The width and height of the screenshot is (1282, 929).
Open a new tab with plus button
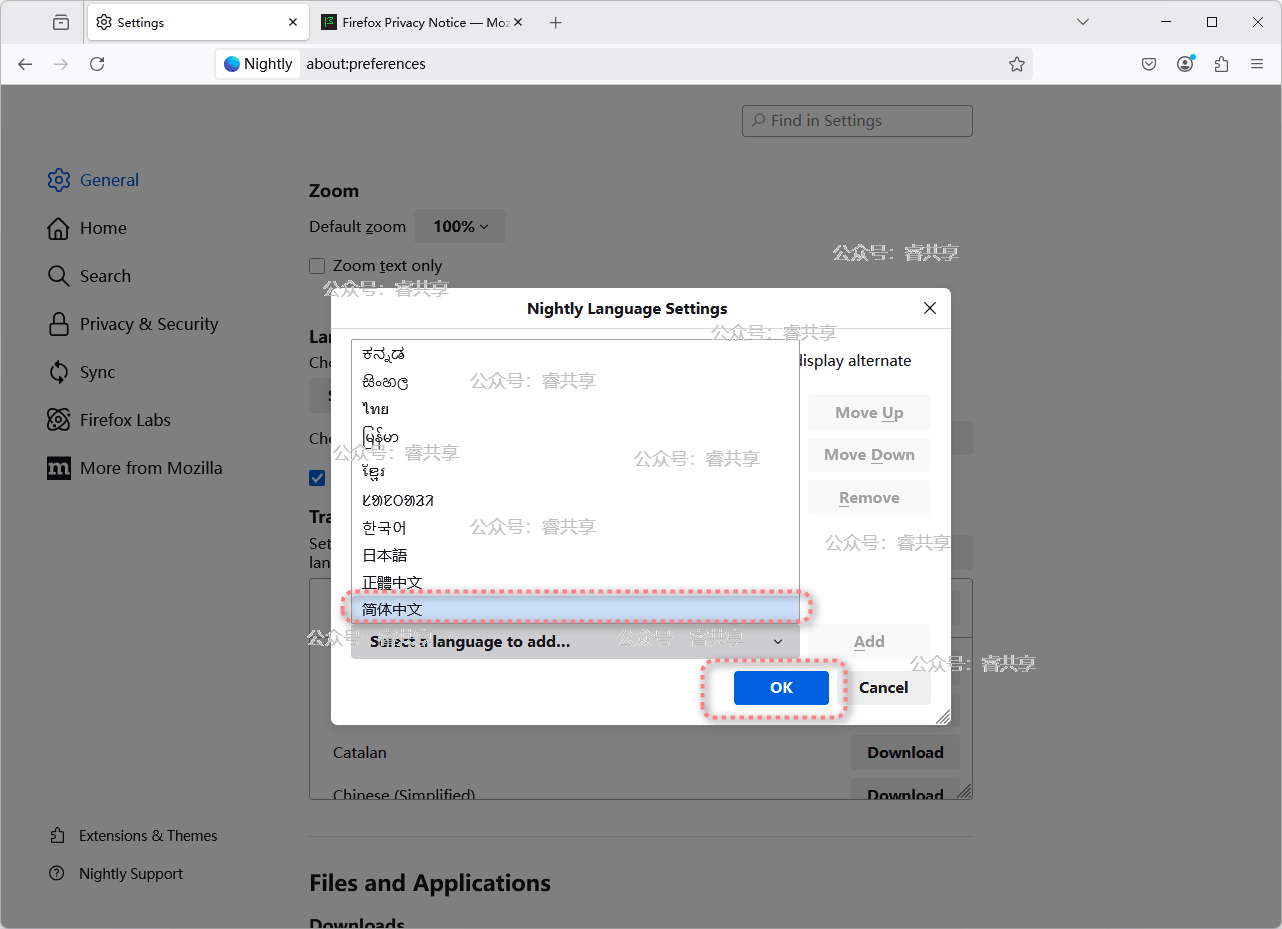(x=556, y=22)
